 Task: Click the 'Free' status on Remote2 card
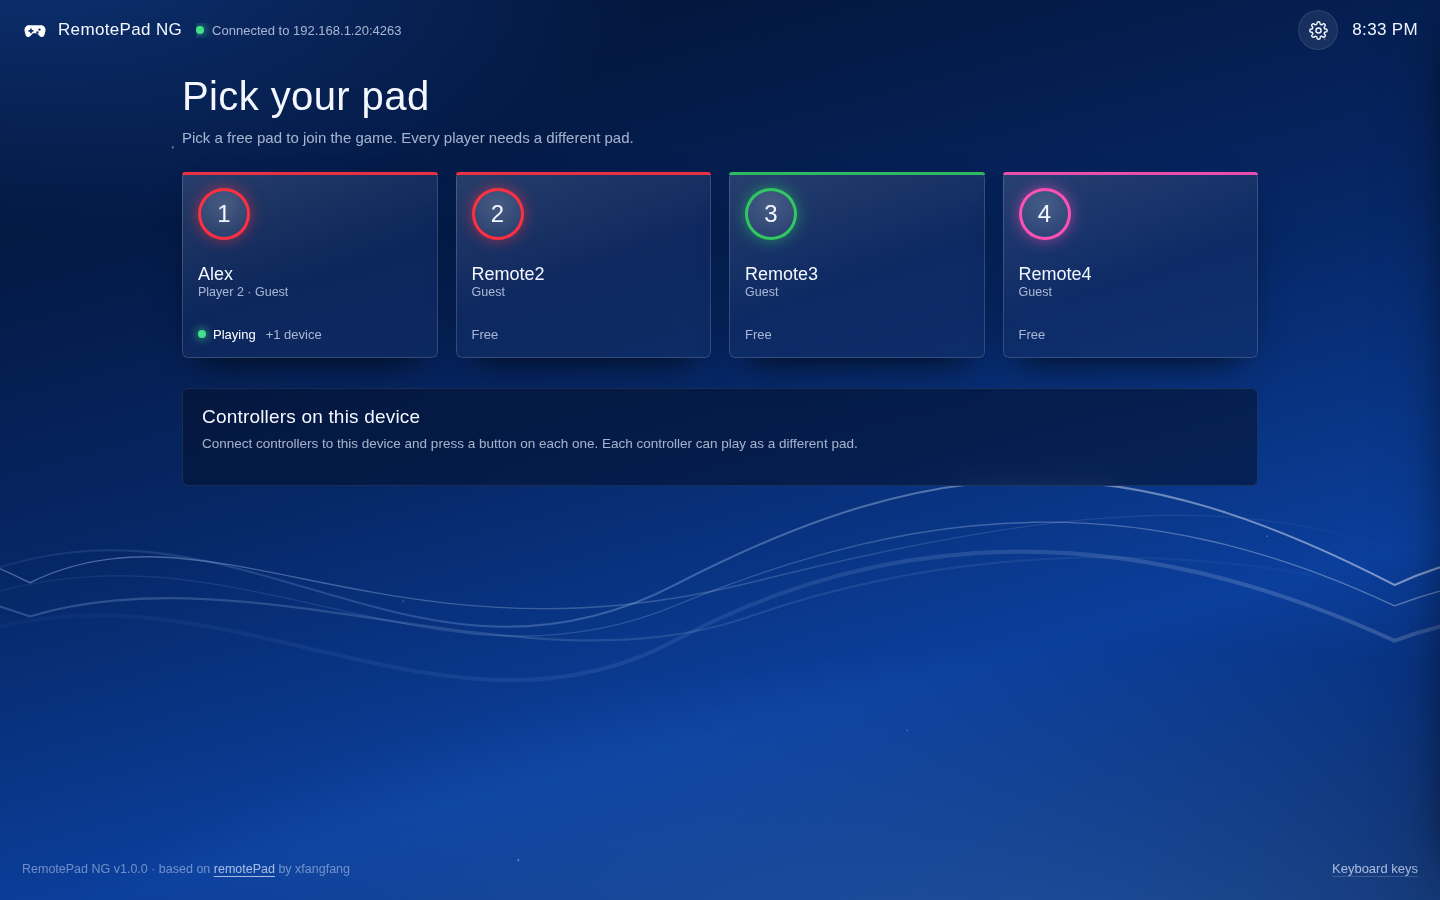(x=485, y=335)
